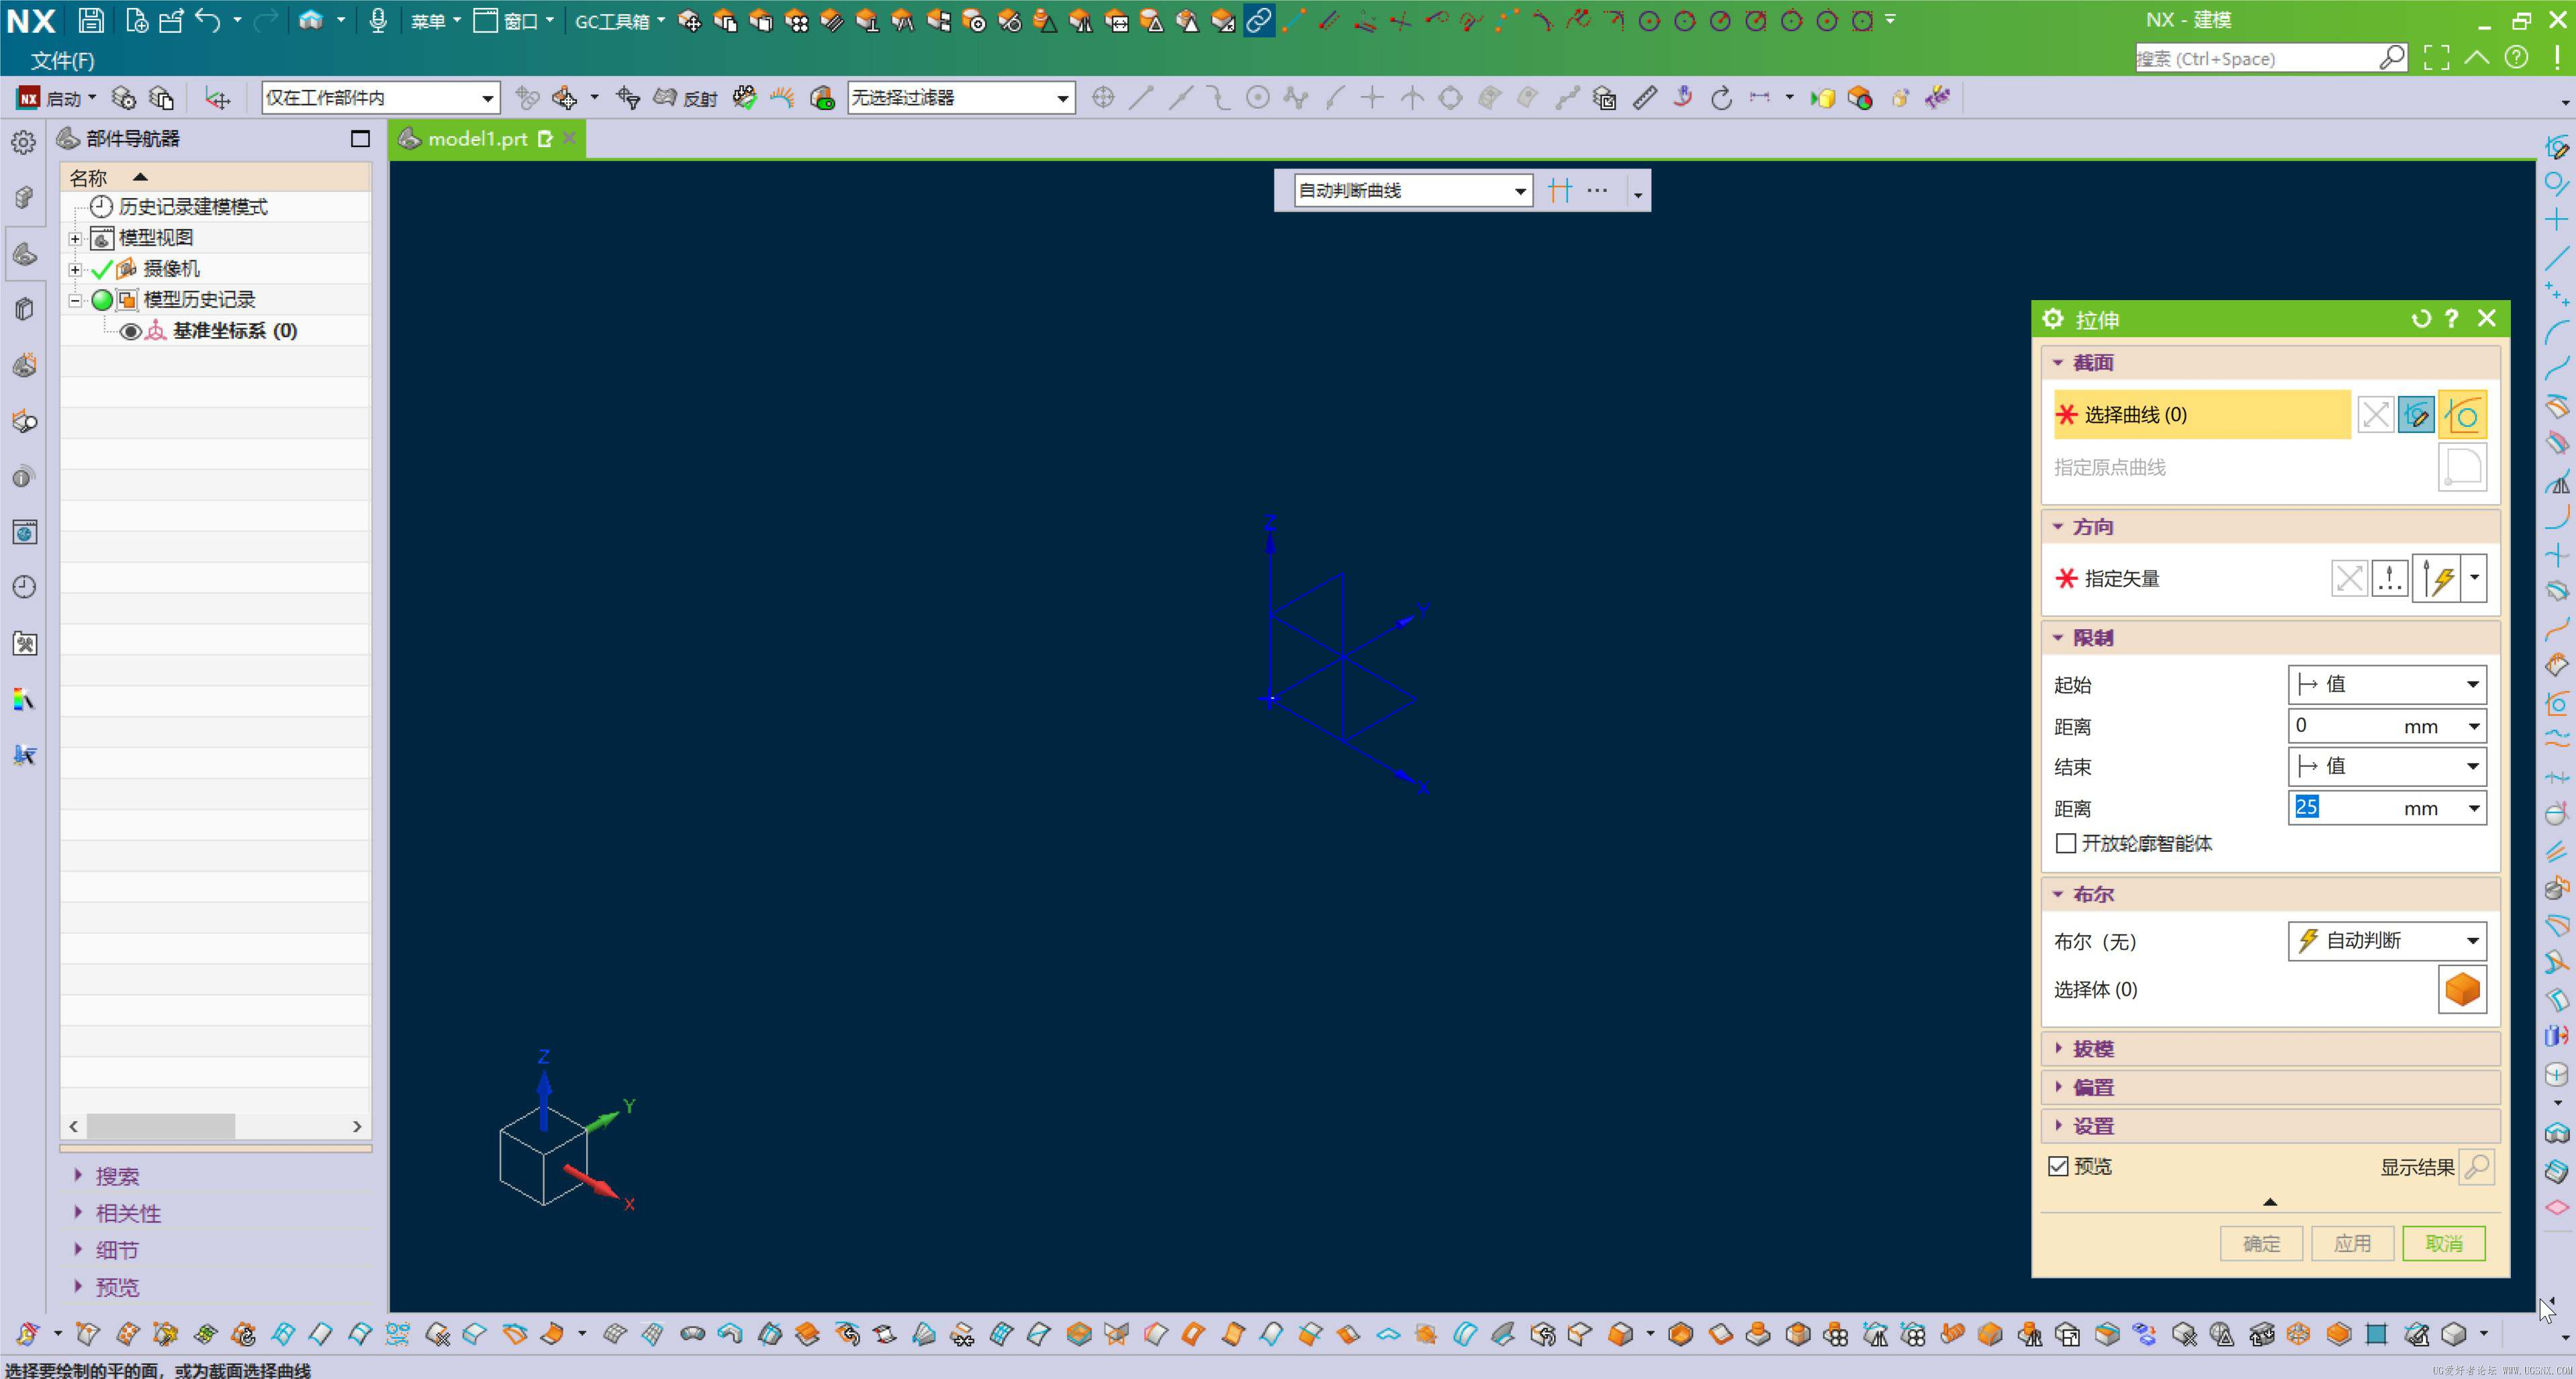Click the Undo arrow icon
Viewport: 2576px width, 1379px height.
pos(207,20)
